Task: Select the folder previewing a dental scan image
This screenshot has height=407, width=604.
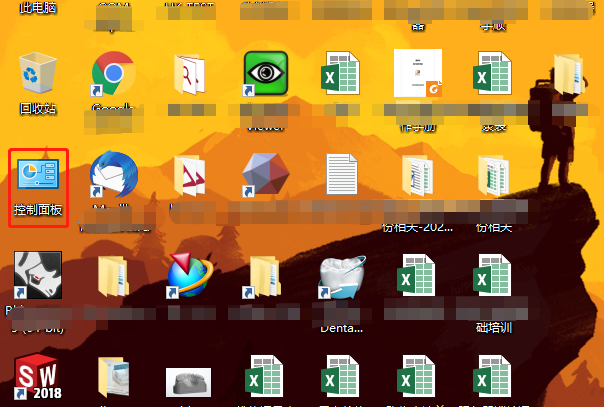Action: (x=113, y=377)
